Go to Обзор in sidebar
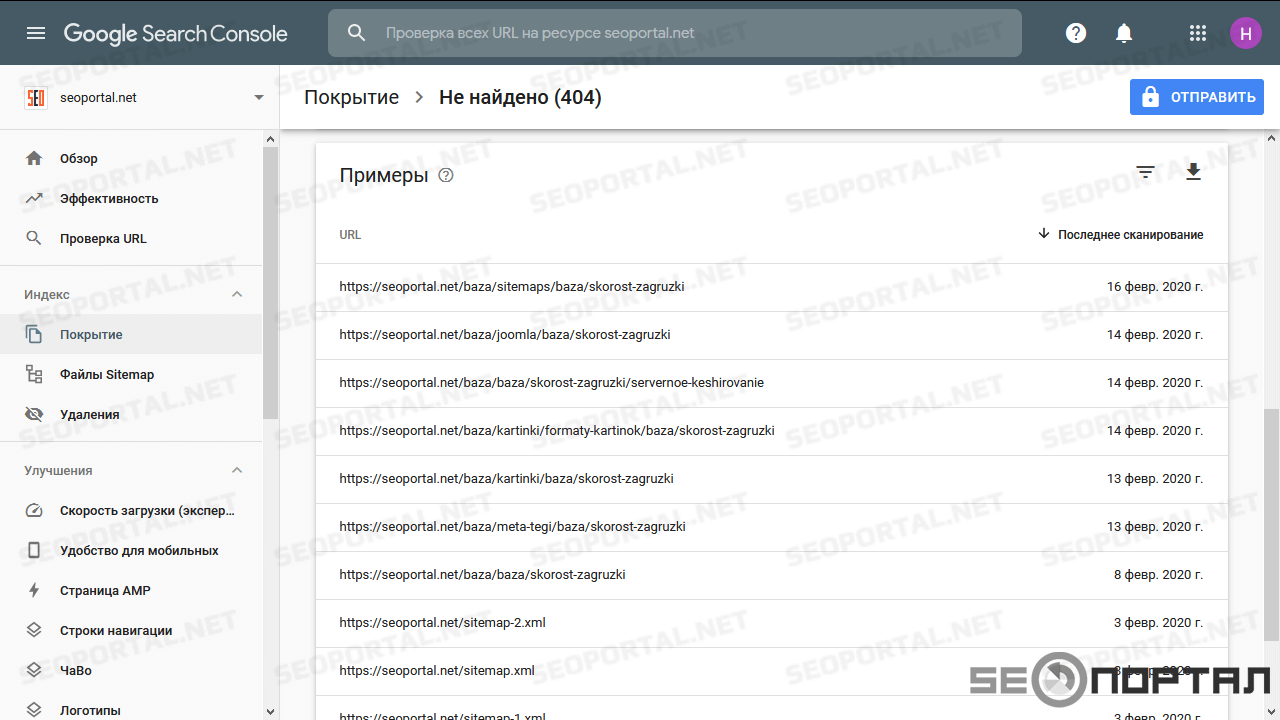1280x720 pixels. point(79,158)
